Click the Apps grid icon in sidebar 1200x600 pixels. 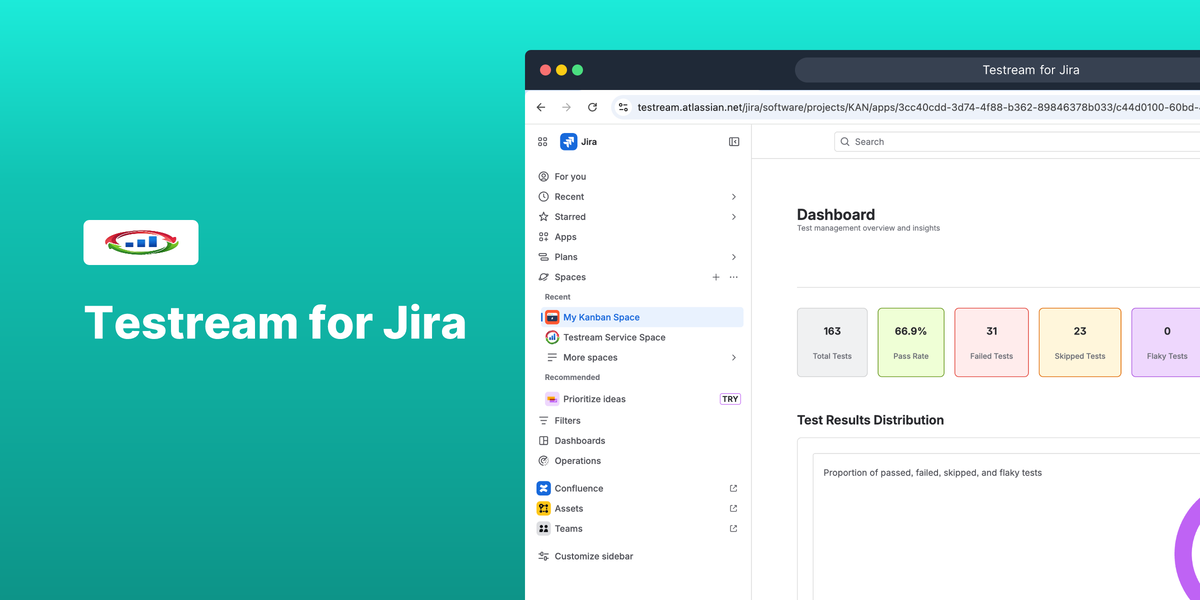544,237
